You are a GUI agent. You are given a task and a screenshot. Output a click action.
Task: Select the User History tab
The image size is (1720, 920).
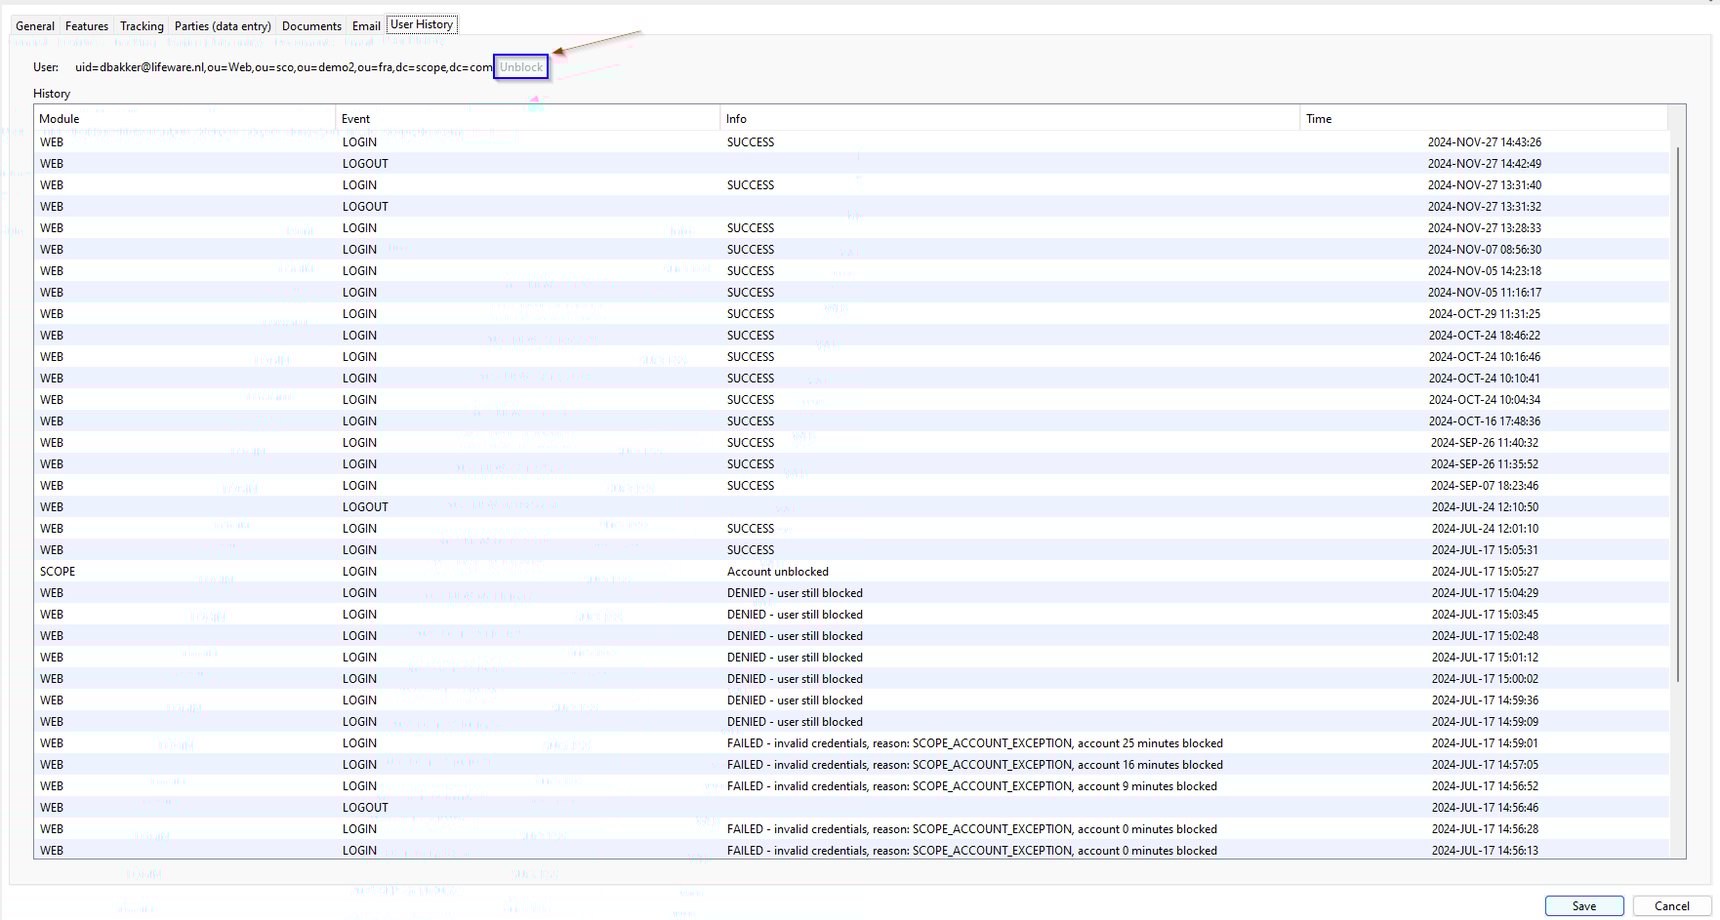(x=421, y=24)
